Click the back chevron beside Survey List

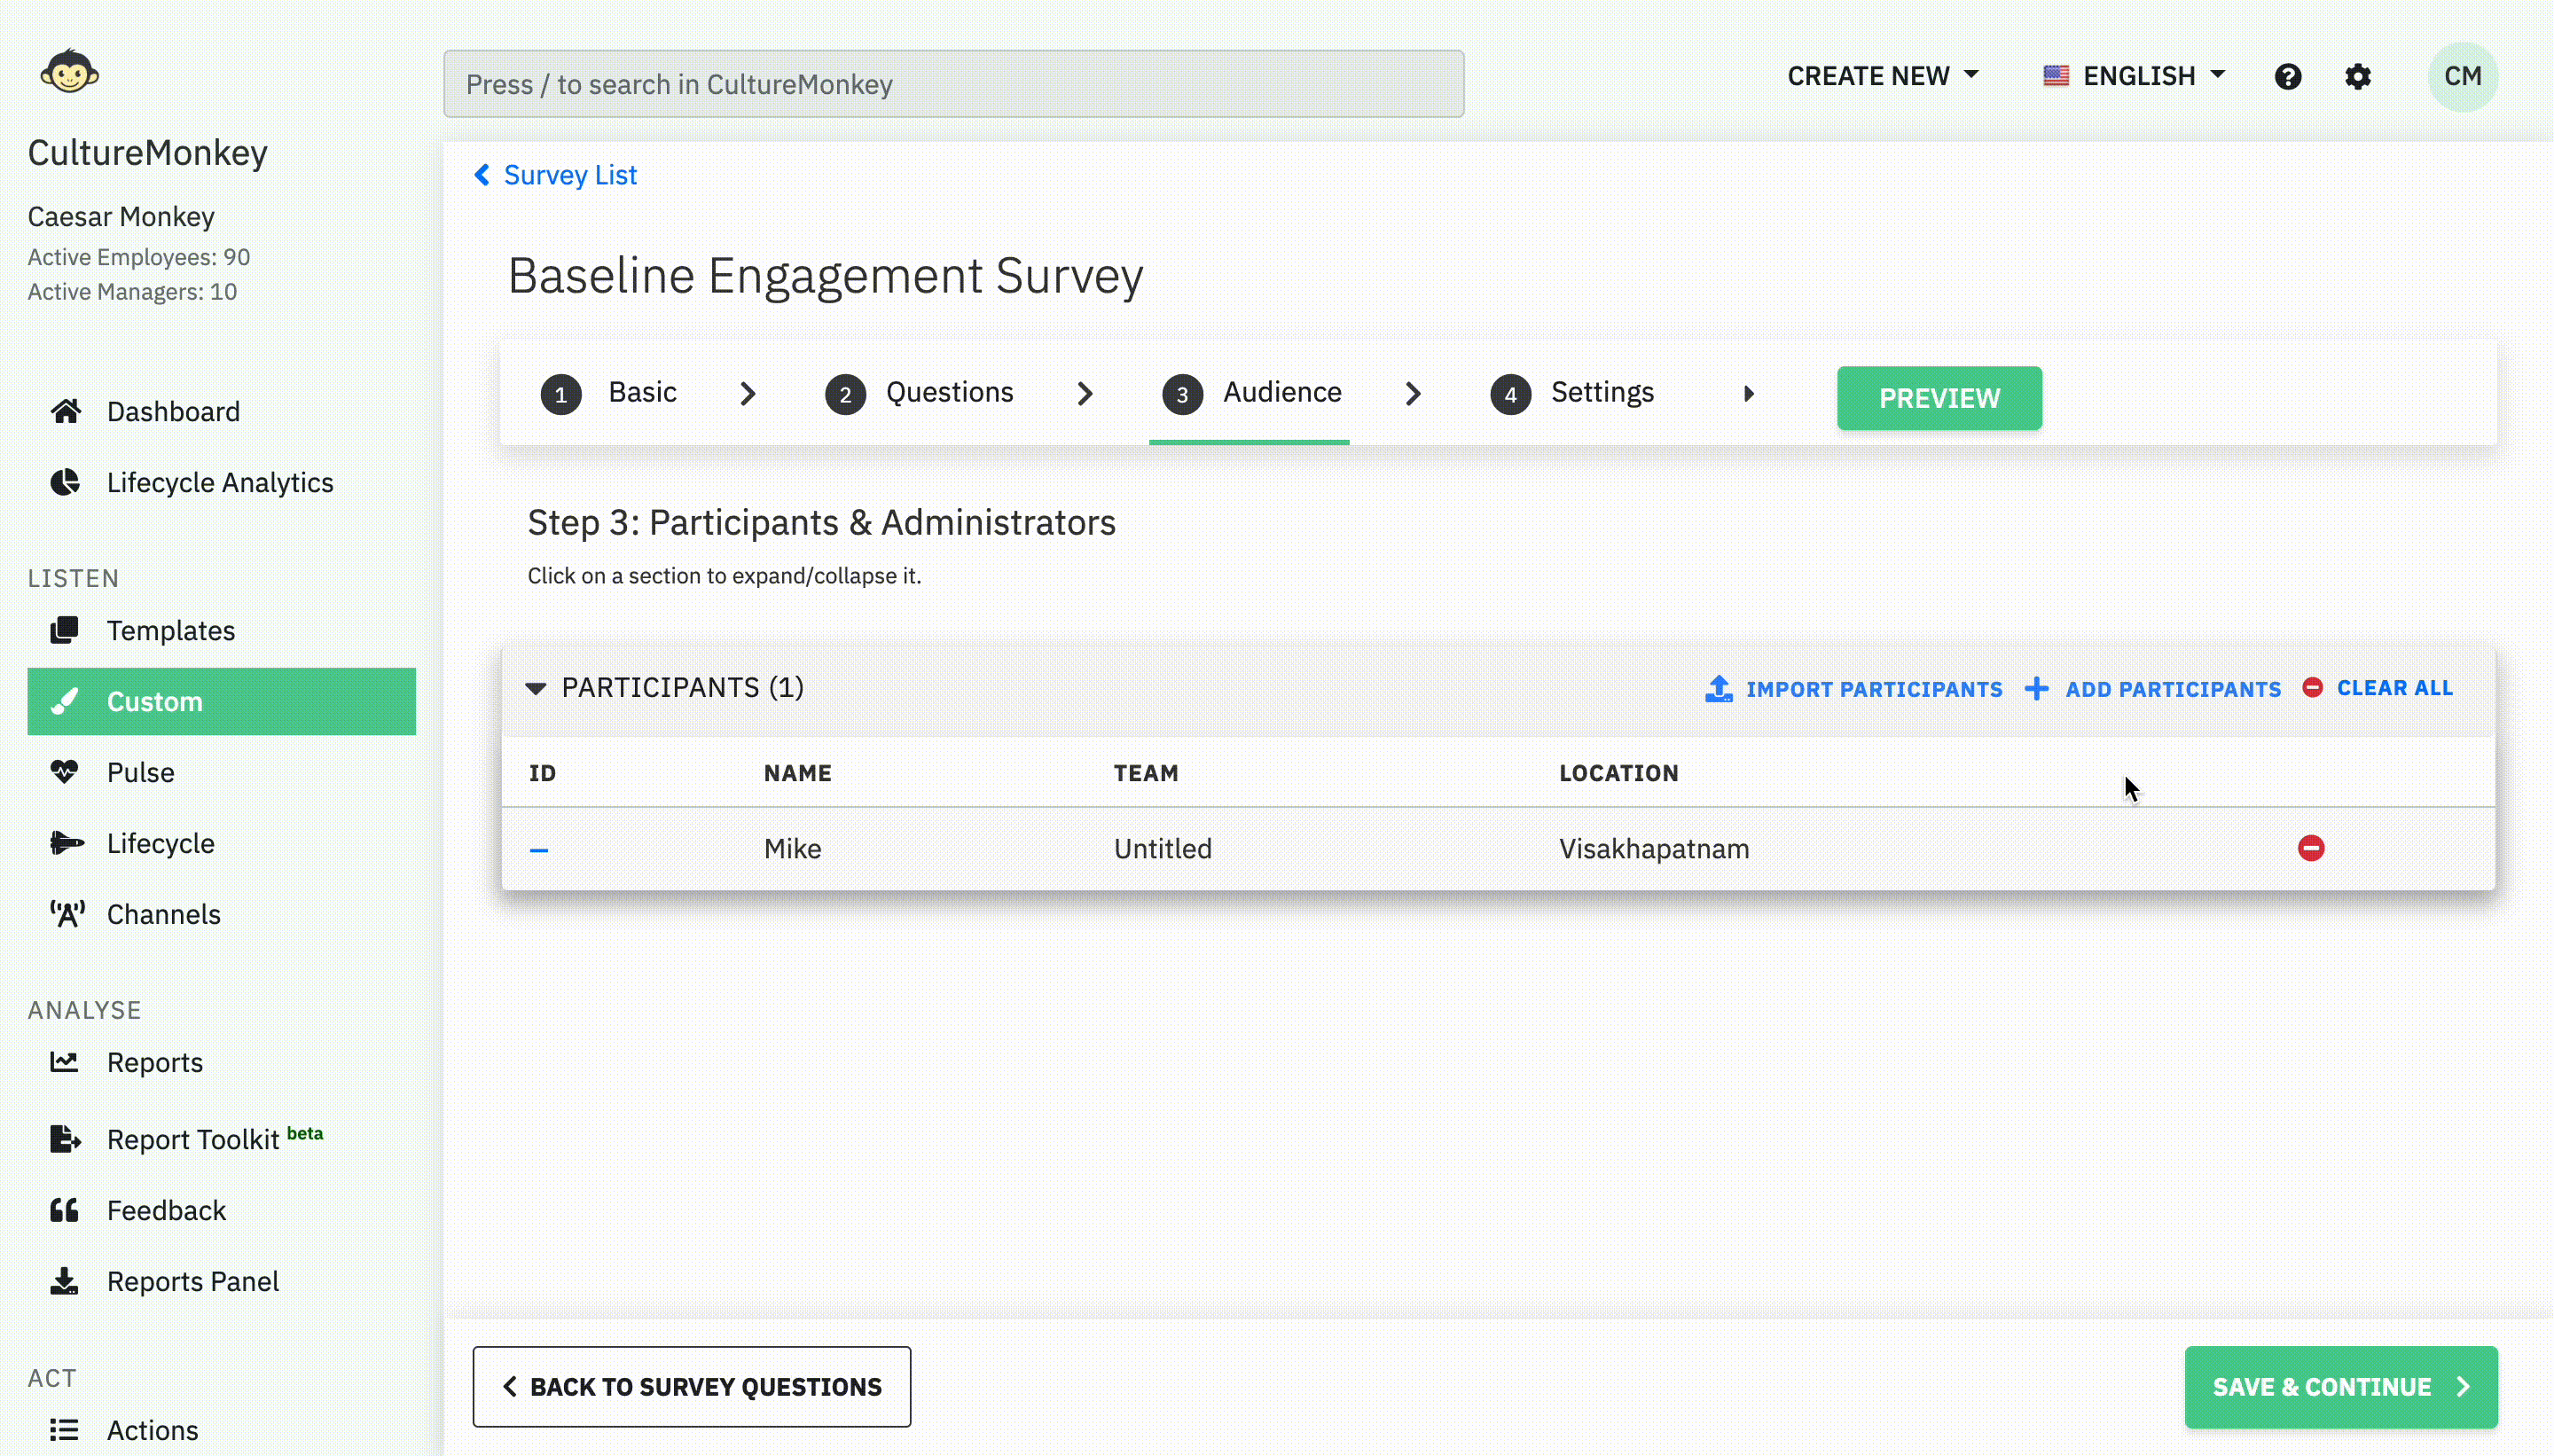tap(482, 175)
